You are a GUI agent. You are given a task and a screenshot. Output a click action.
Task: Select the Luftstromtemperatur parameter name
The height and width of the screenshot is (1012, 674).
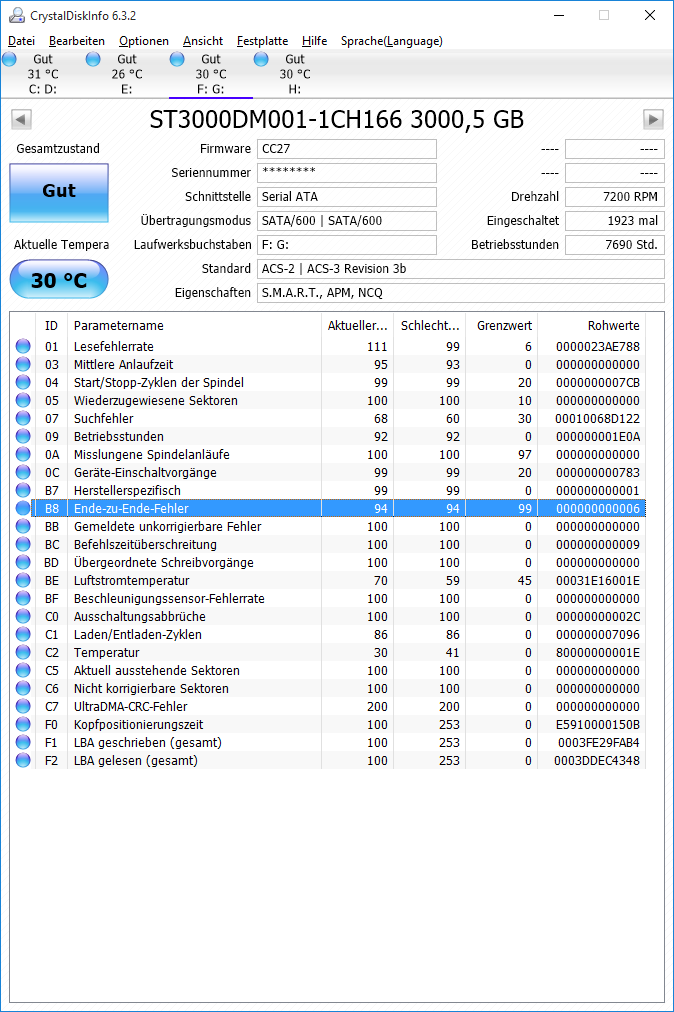[132, 581]
